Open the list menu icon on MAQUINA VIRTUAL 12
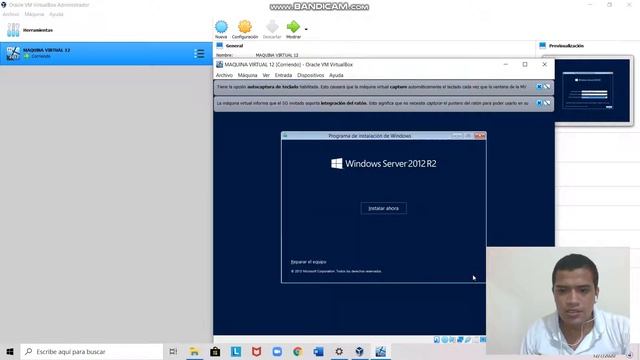Screen dimensions: 640x360 (199, 53)
